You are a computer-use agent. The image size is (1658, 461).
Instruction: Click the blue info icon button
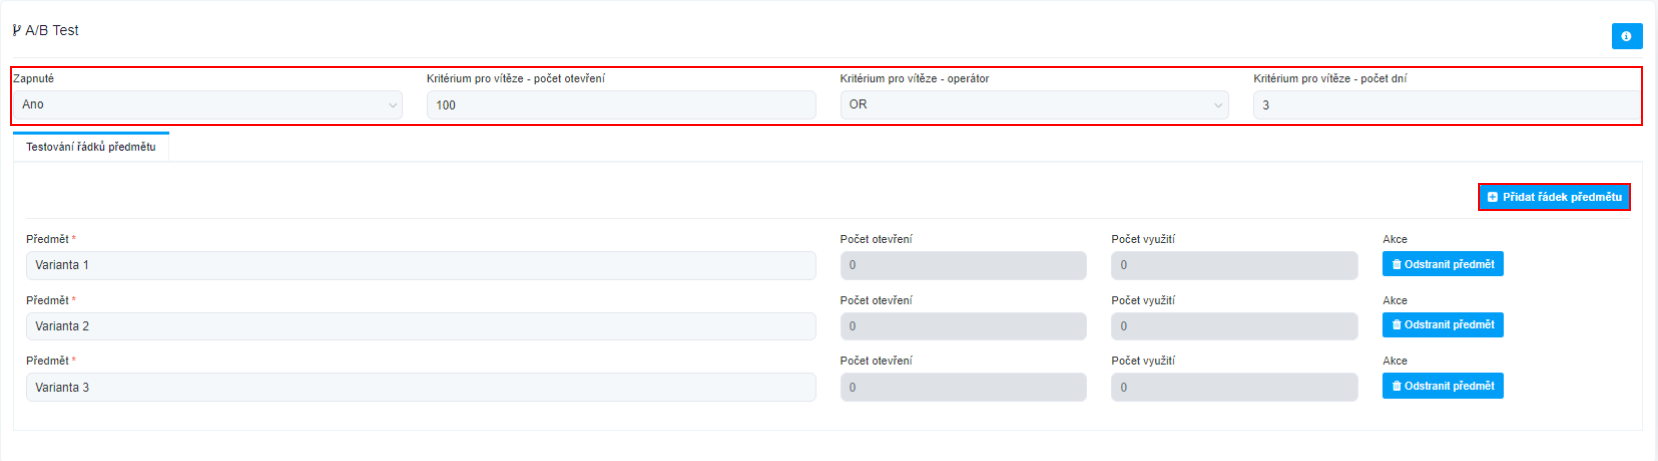(x=1626, y=36)
